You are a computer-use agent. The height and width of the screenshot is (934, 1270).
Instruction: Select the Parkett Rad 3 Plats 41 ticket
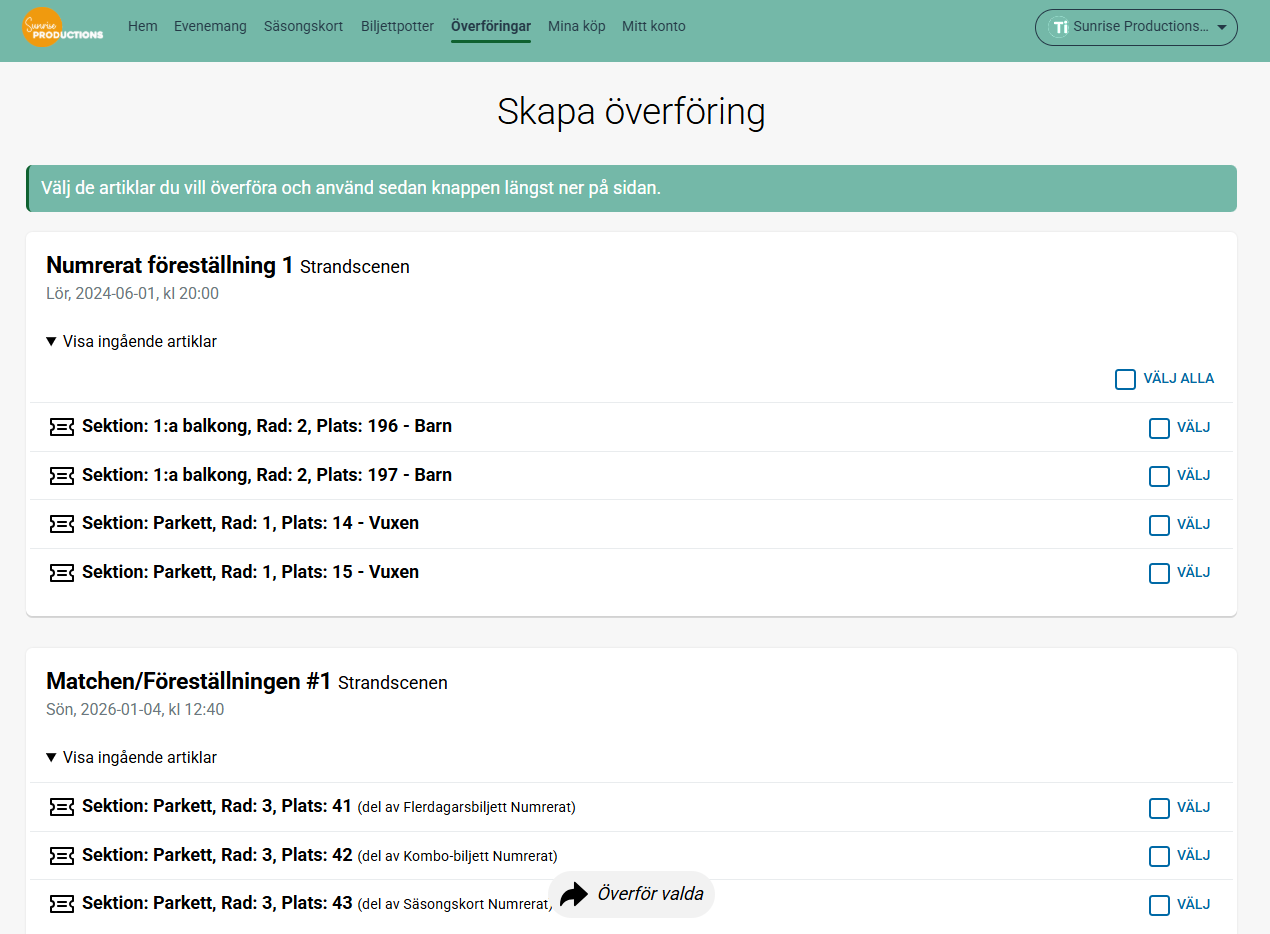click(x=1159, y=808)
